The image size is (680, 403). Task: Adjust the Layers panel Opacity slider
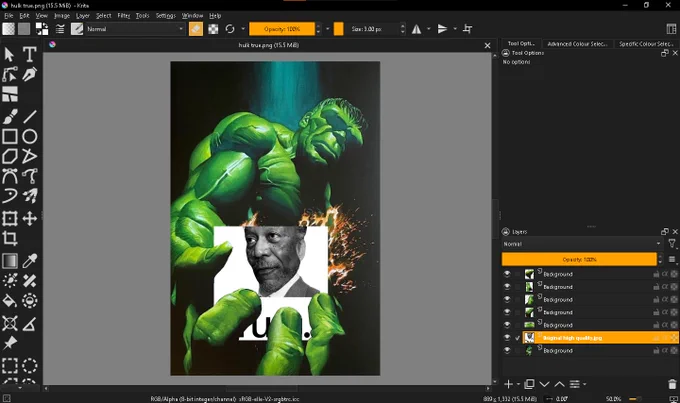(x=579, y=259)
